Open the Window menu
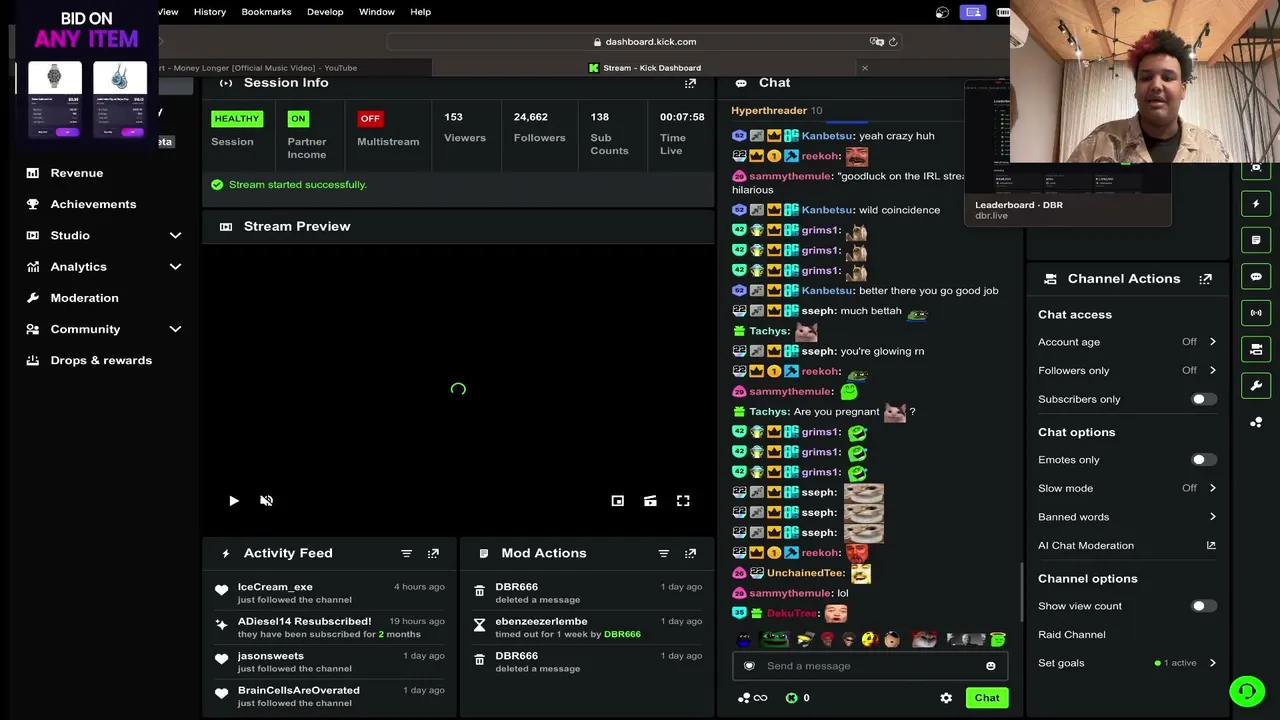The height and width of the screenshot is (720, 1280). tap(377, 12)
